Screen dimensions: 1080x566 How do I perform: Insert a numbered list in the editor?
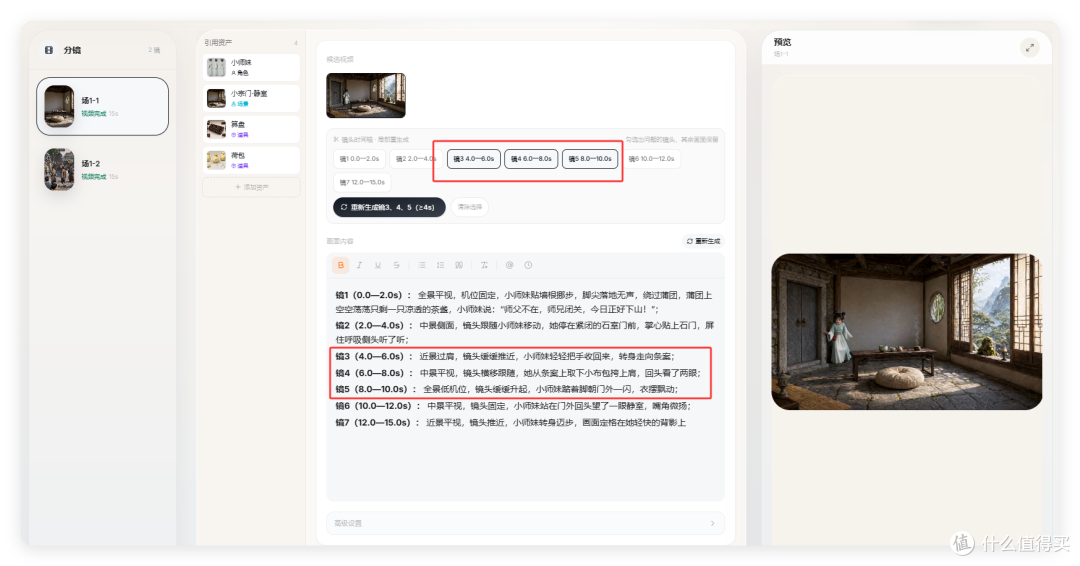[440, 265]
